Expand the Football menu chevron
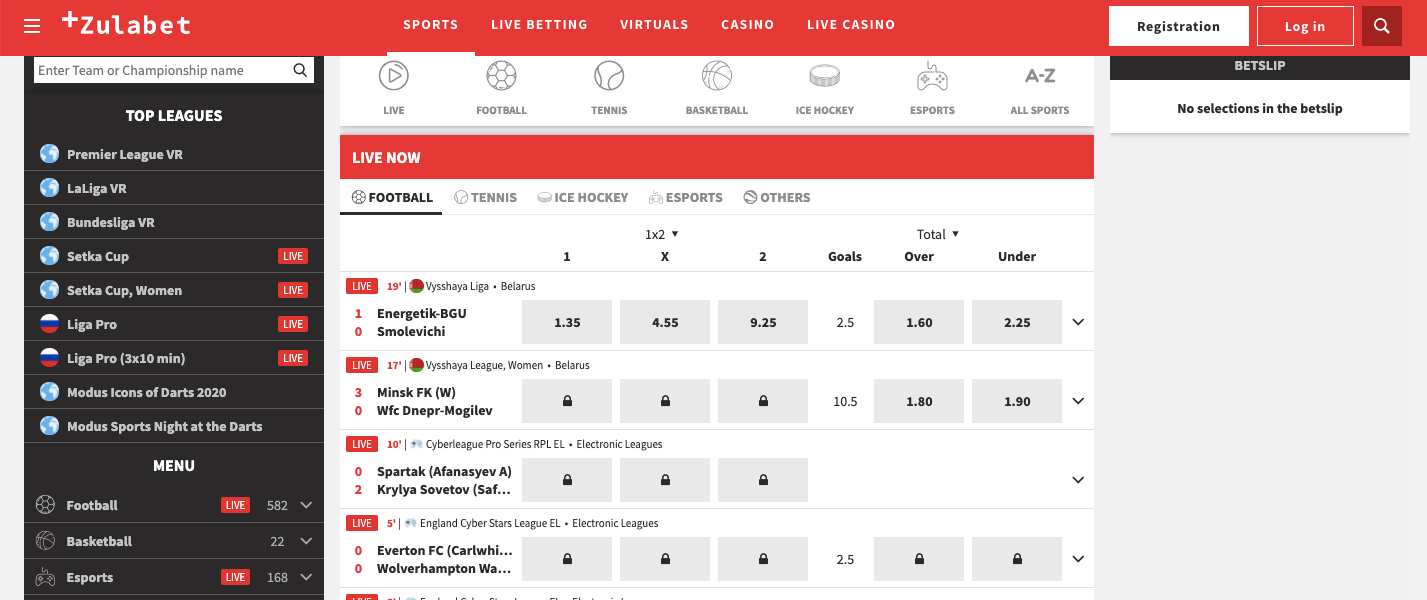This screenshot has height=600, width=1427. tap(306, 505)
